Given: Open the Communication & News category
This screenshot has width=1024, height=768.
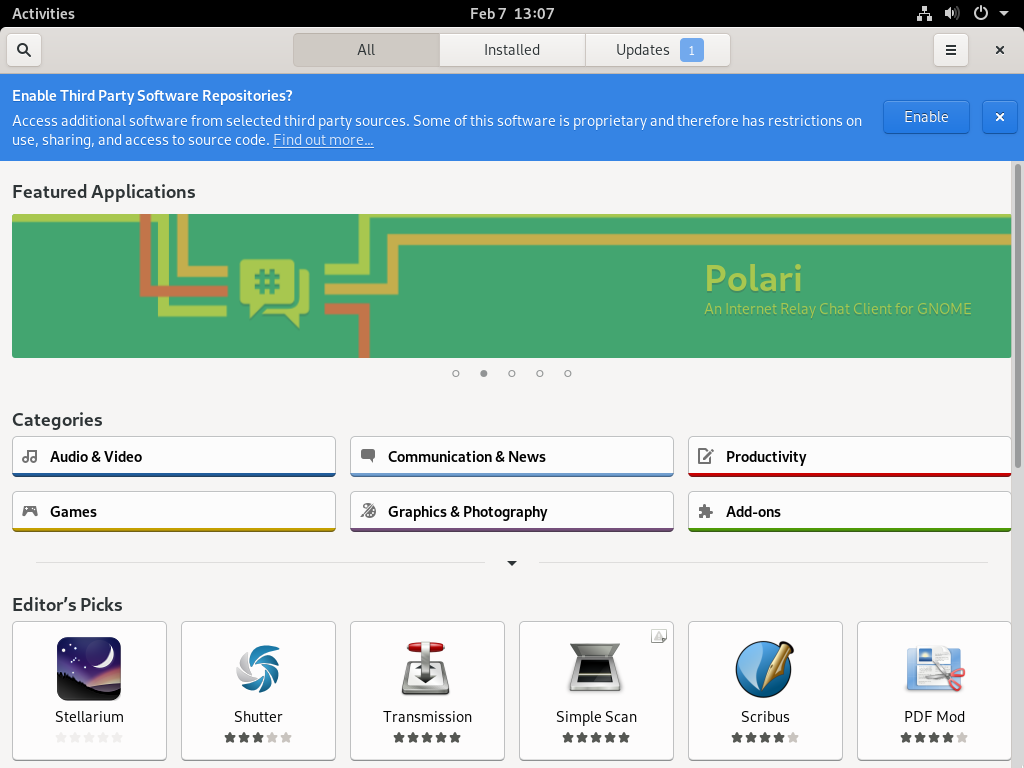Looking at the screenshot, I should pos(512,456).
